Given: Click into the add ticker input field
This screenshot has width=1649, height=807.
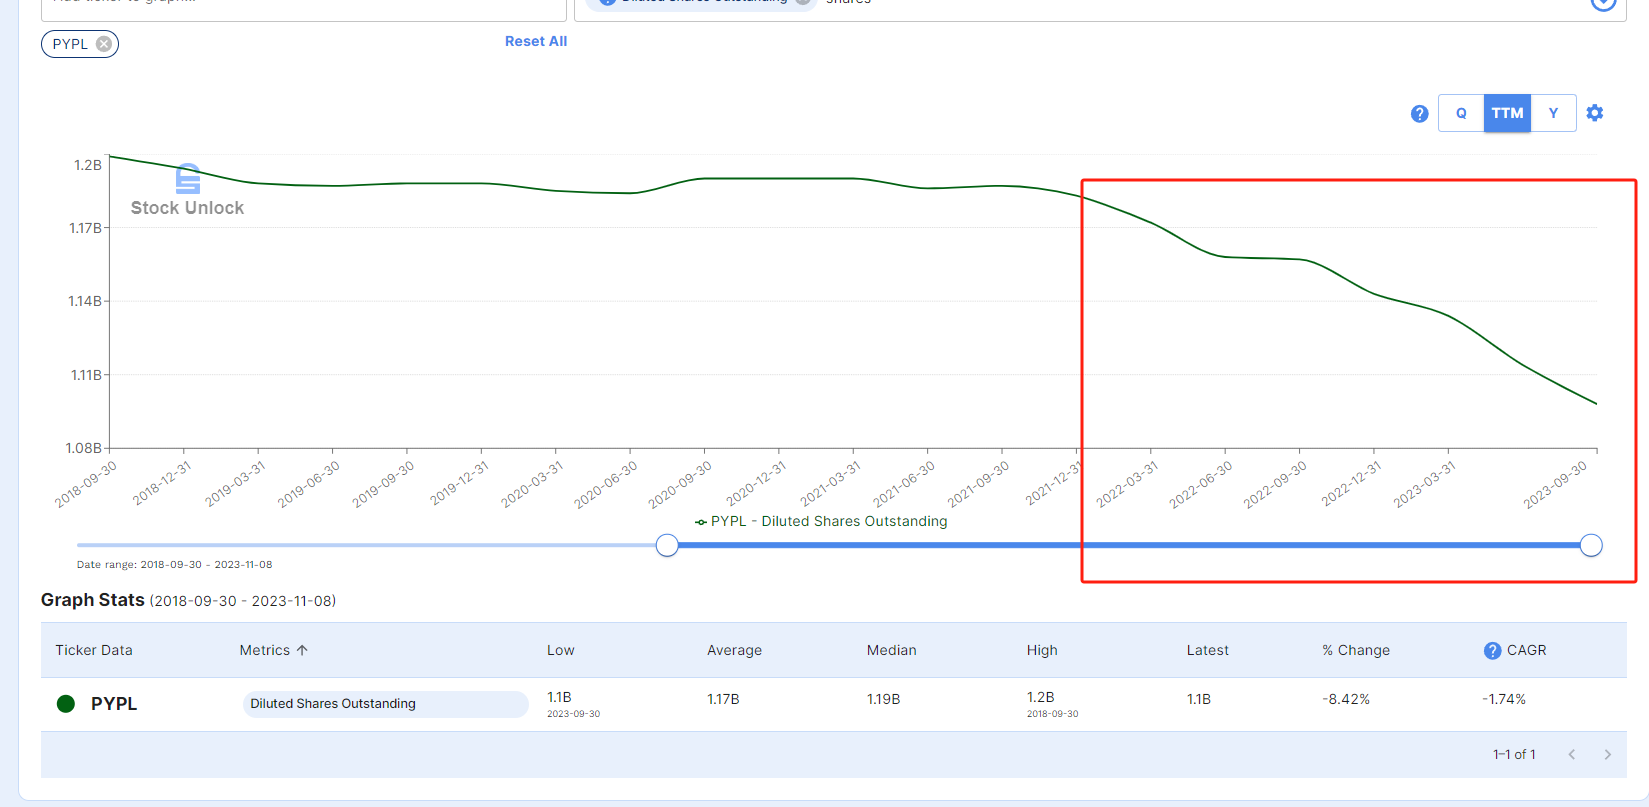Looking at the screenshot, I should pos(304,8).
